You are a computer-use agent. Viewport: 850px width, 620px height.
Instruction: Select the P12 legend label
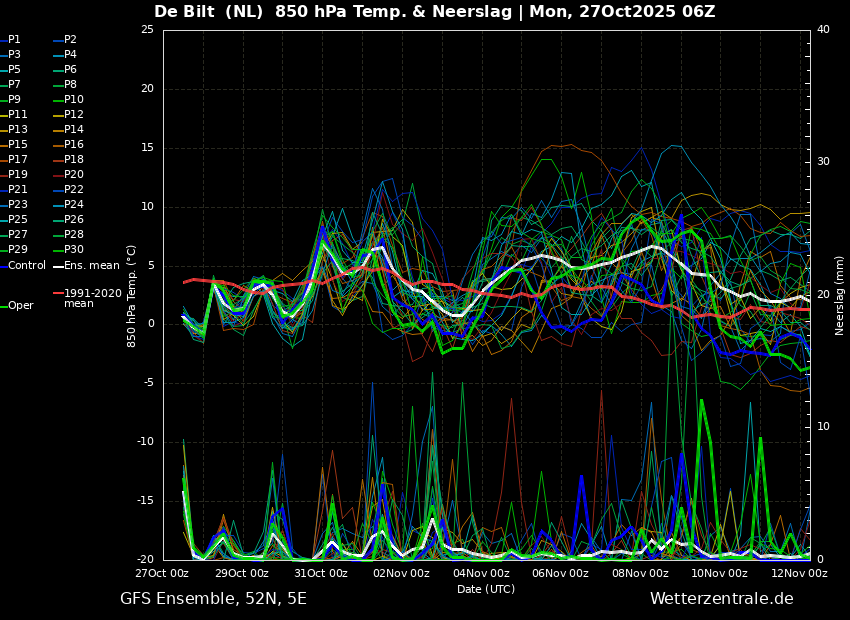tap(68, 114)
